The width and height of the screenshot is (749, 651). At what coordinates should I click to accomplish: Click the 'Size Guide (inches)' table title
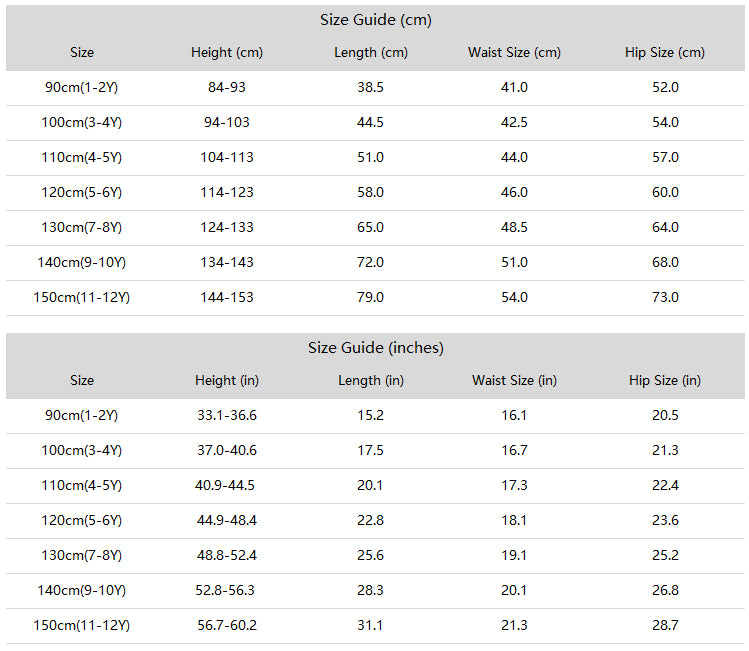tap(375, 348)
